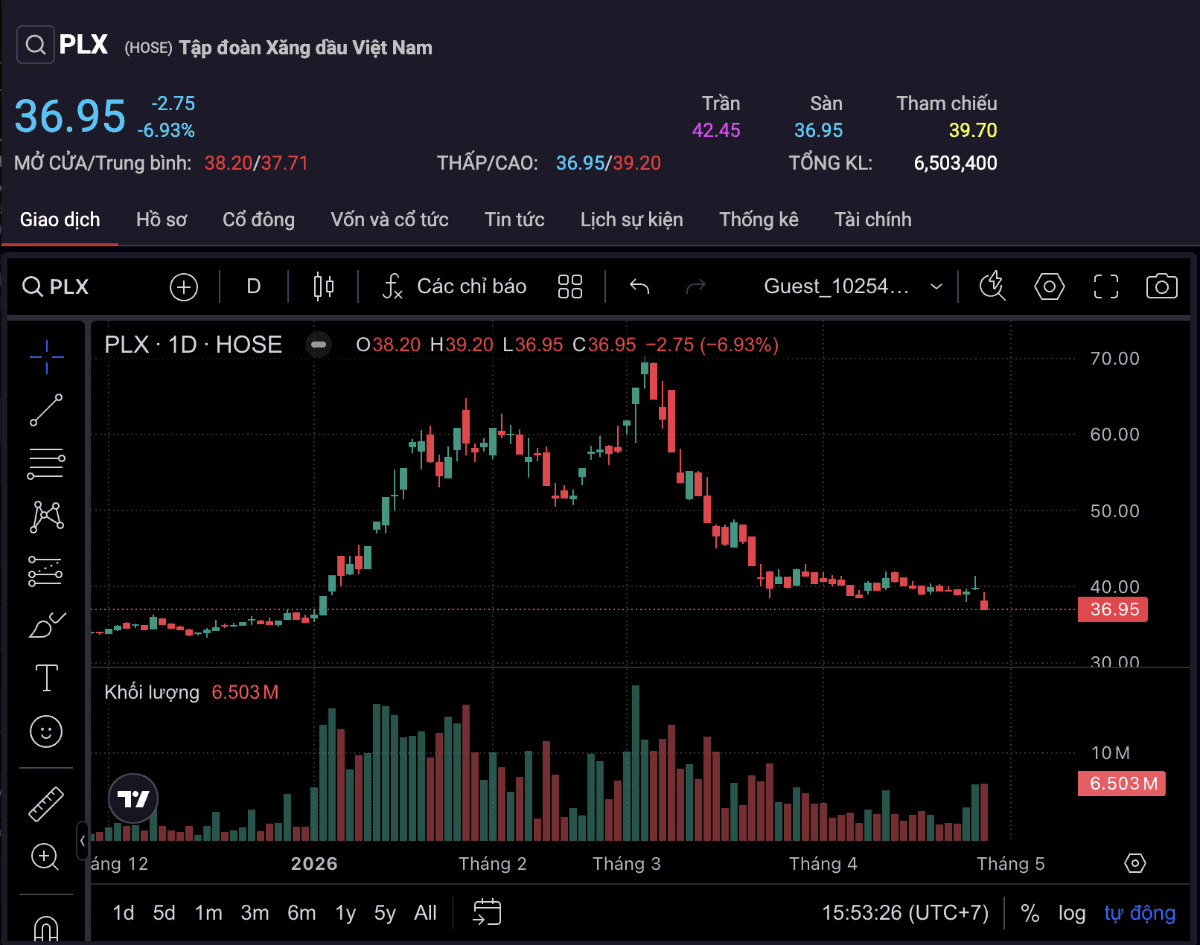The height and width of the screenshot is (945, 1200).
Task: Toggle logarithmic scale with the log button
Action: click(1072, 912)
